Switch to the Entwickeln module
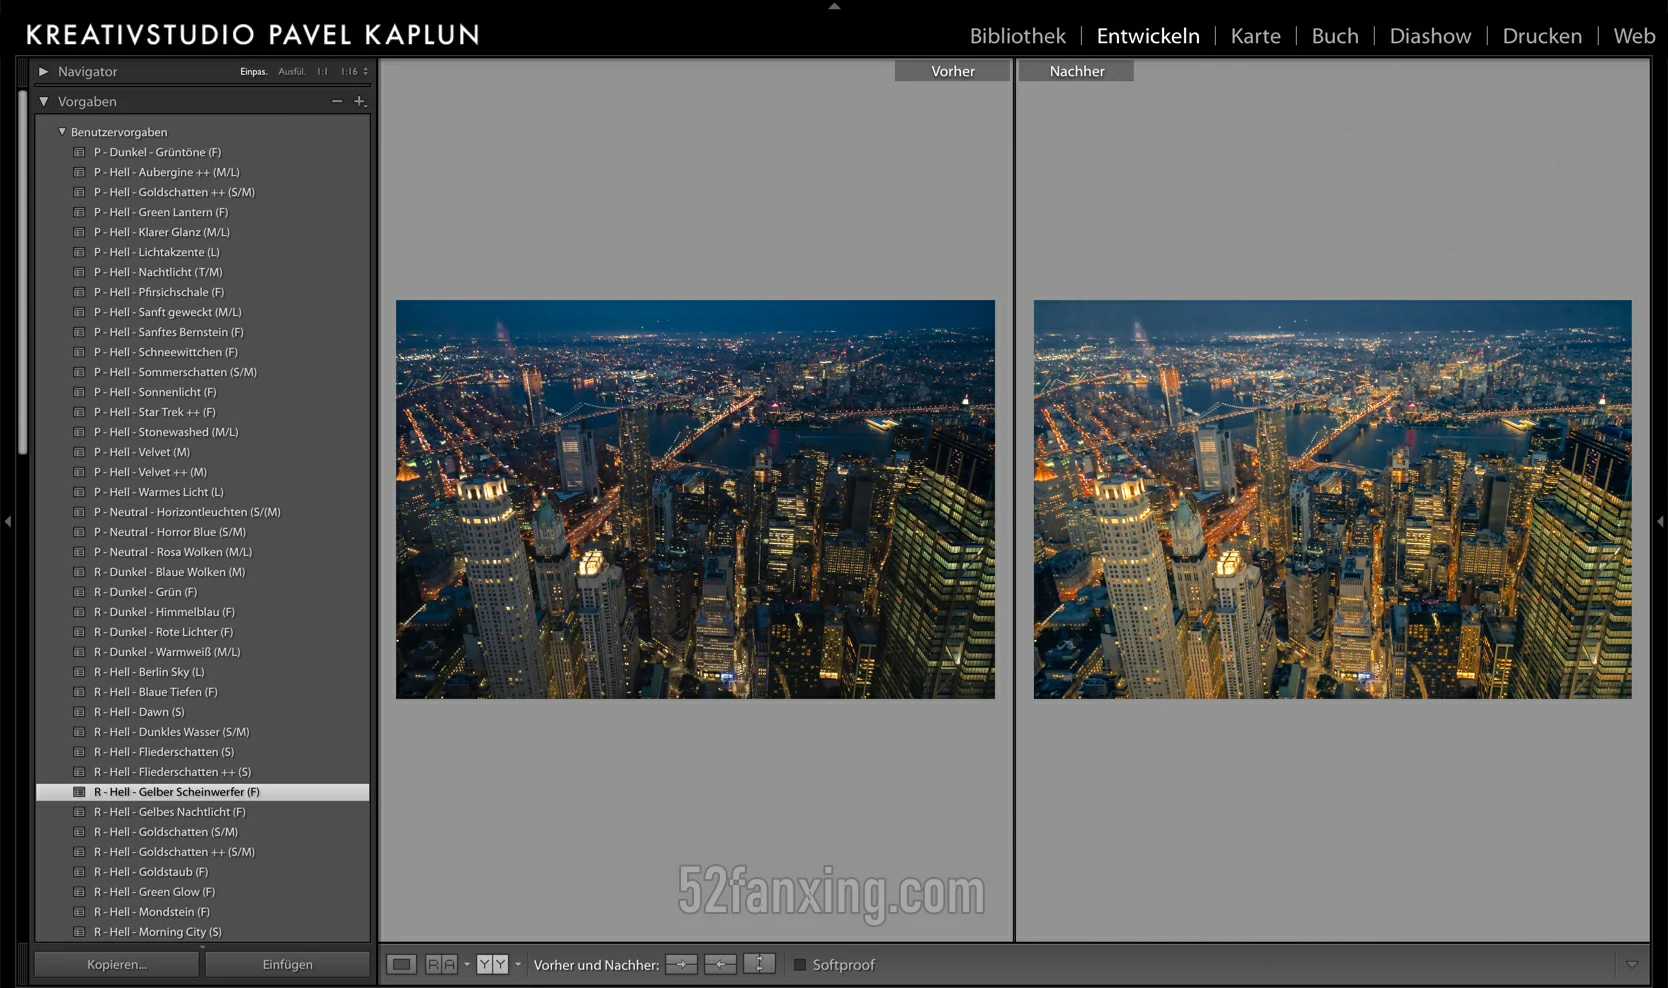This screenshot has width=1668, height=988. click(x=1148, y=36)
